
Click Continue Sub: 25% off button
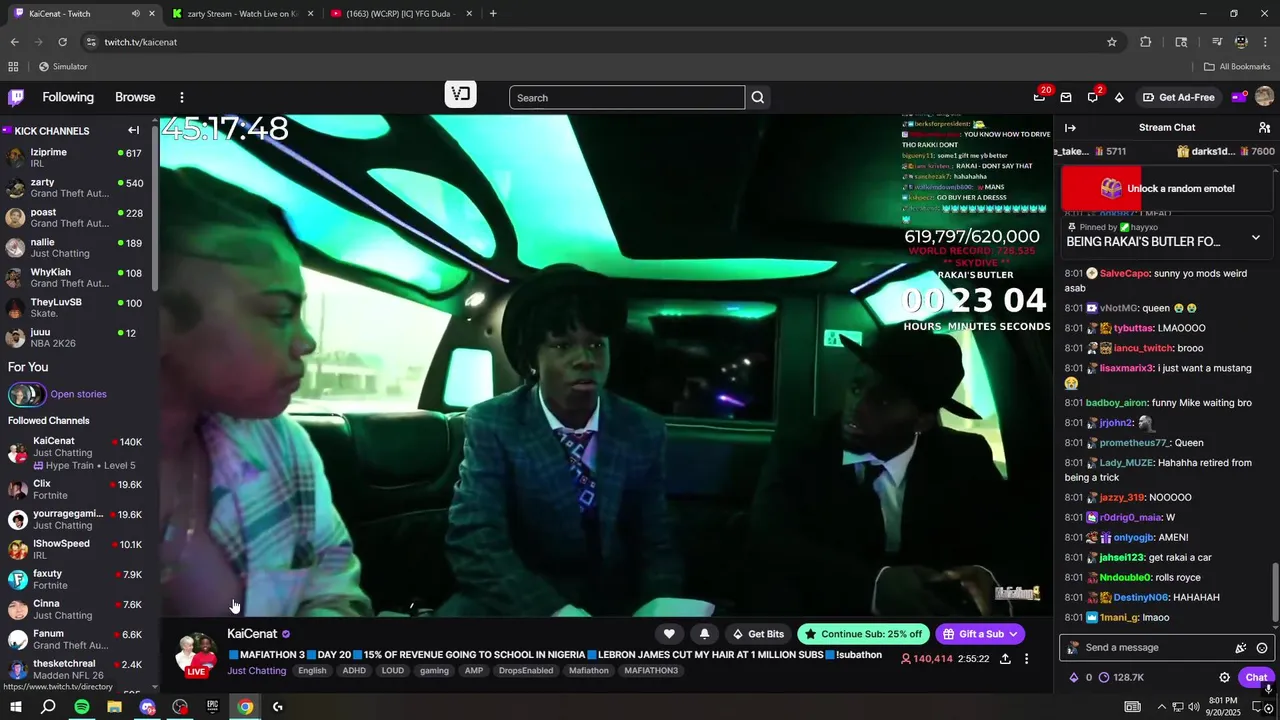(x=863, y=634)
